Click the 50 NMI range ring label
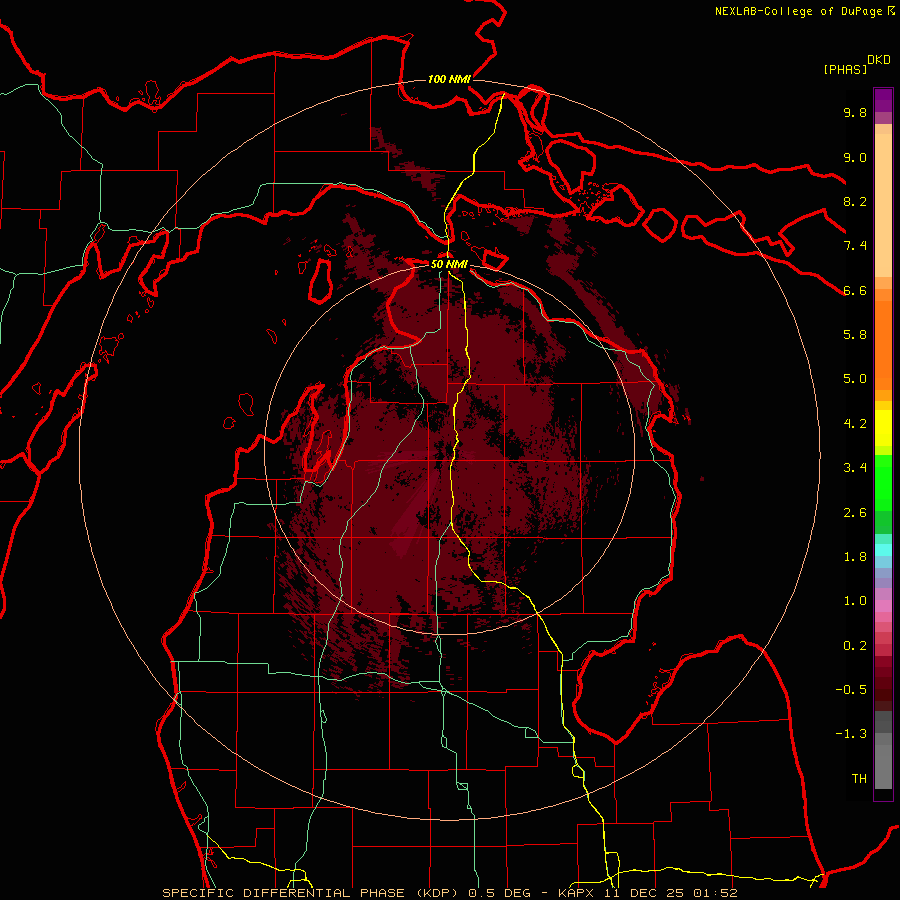 (449, 265)
